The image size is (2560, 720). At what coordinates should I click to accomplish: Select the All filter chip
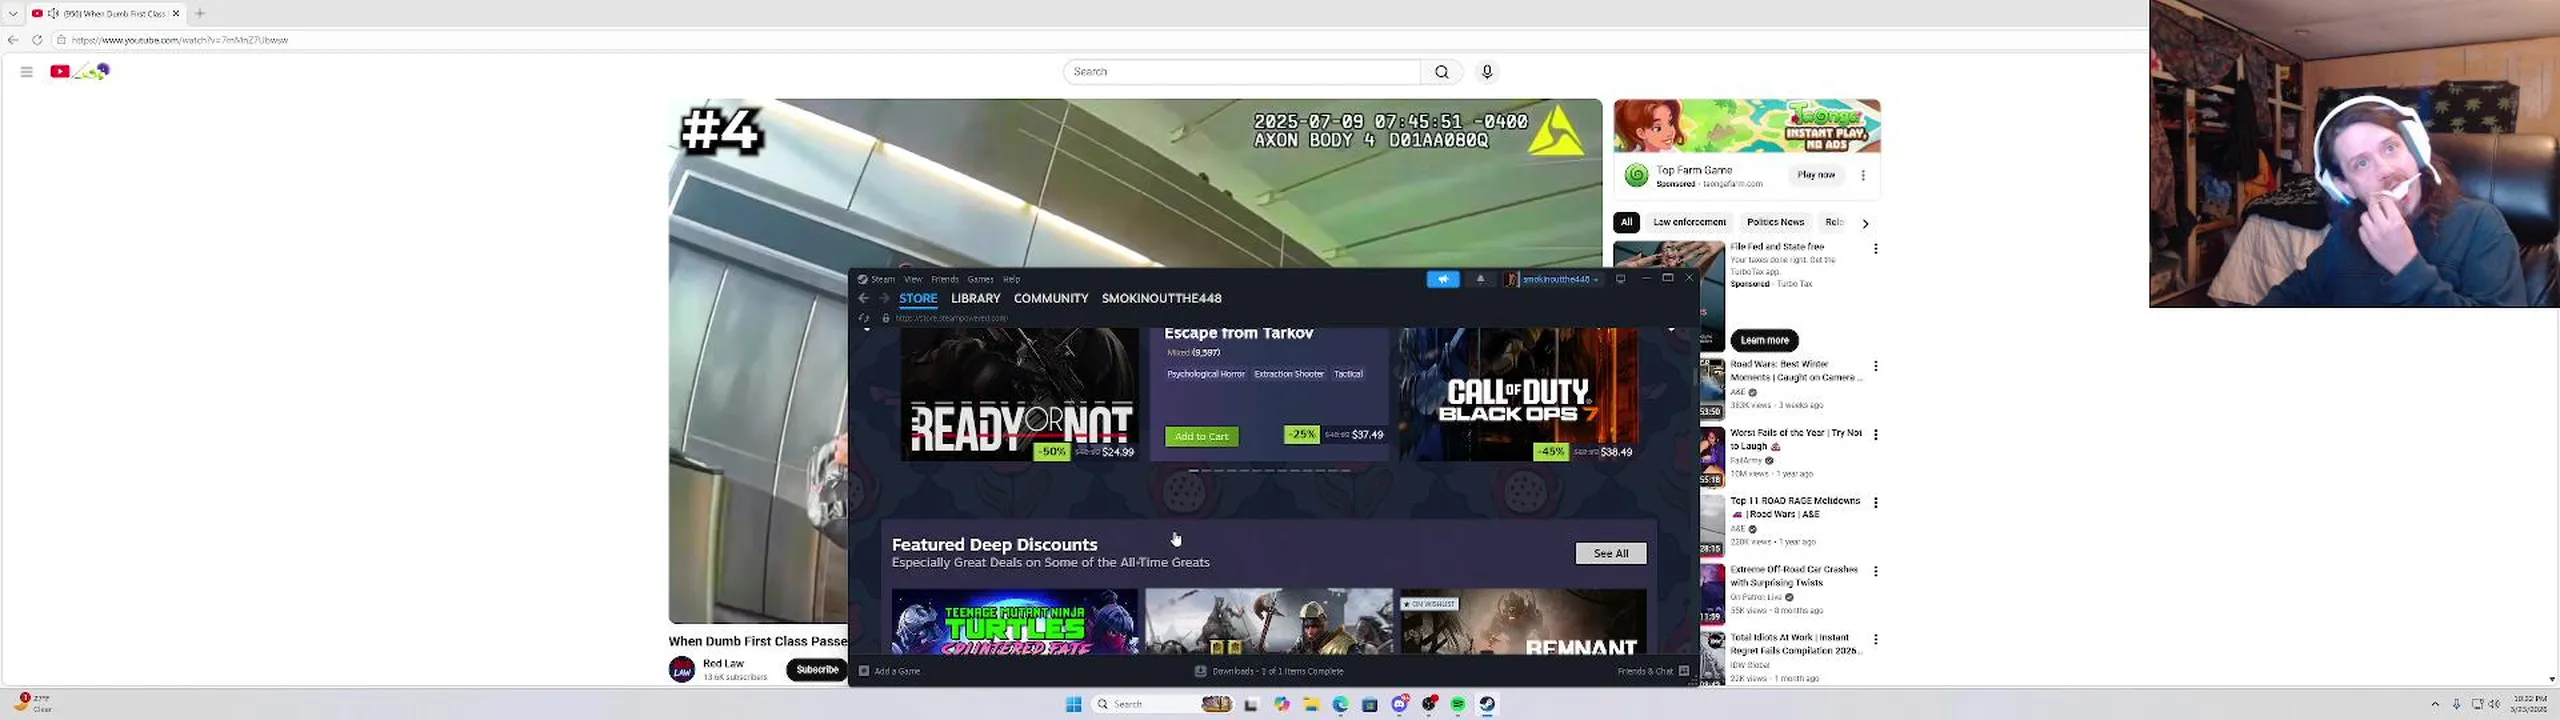(1626, 222)
